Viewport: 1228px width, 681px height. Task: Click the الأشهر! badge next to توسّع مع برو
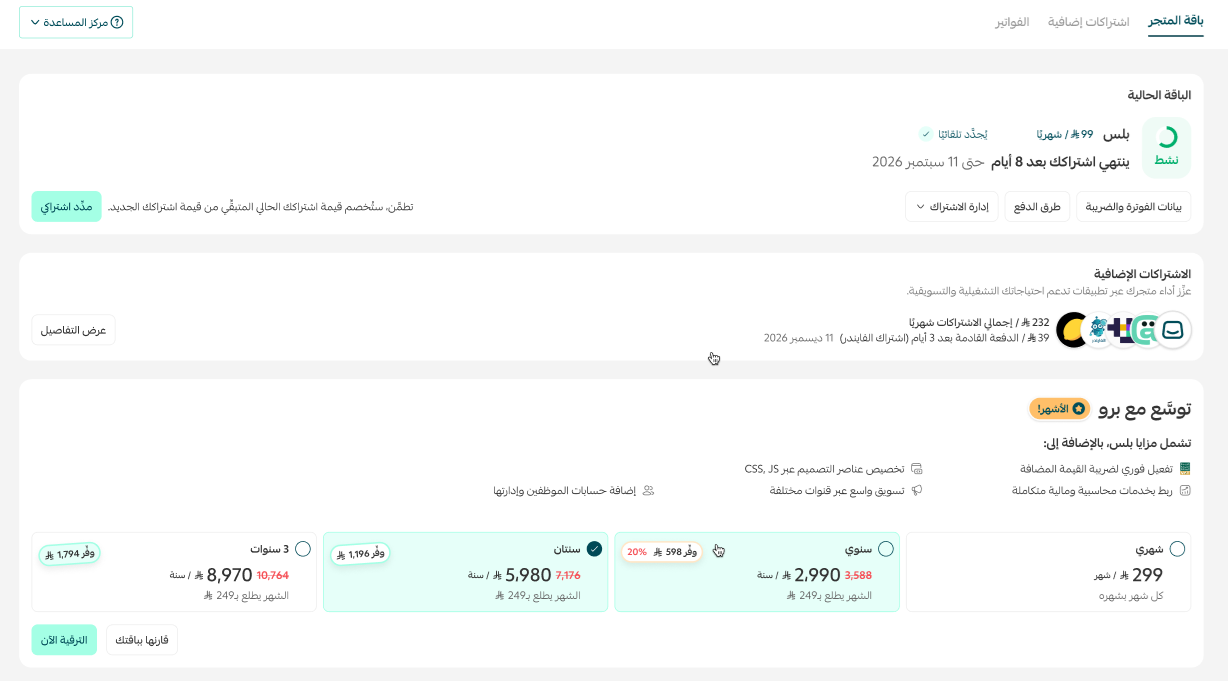click(1057, 408)
